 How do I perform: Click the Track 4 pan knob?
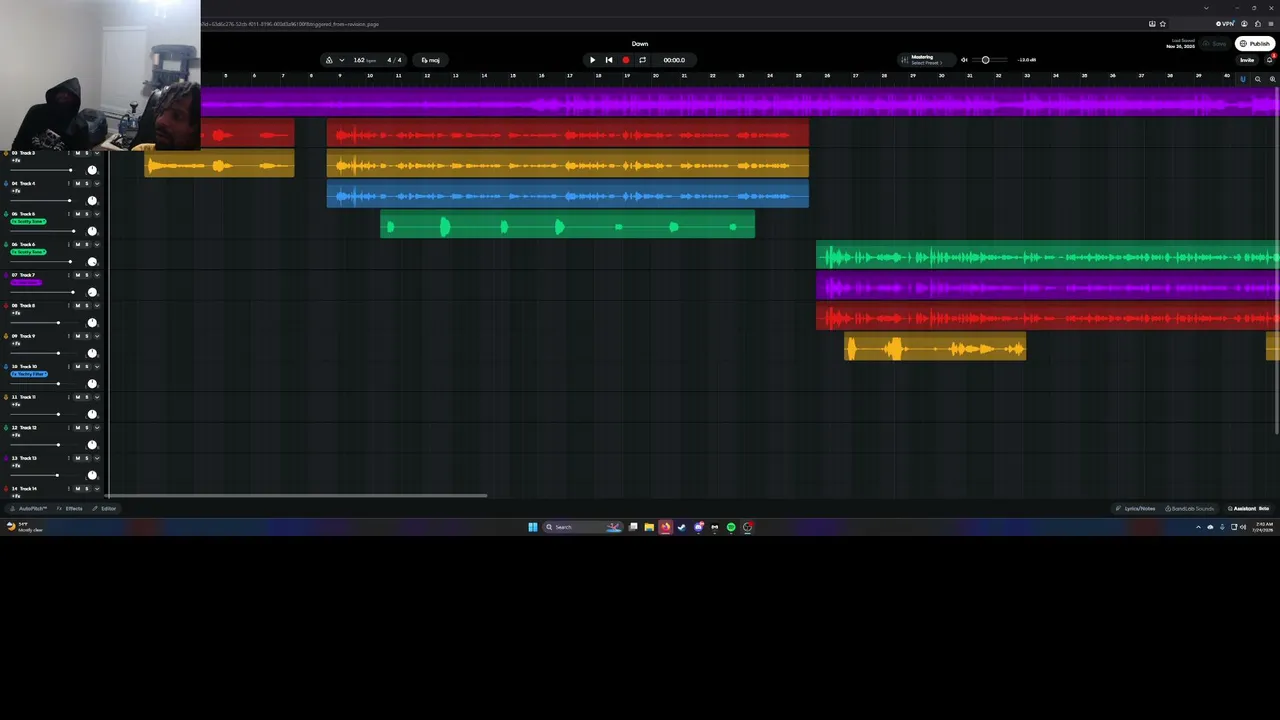(92, 201)
